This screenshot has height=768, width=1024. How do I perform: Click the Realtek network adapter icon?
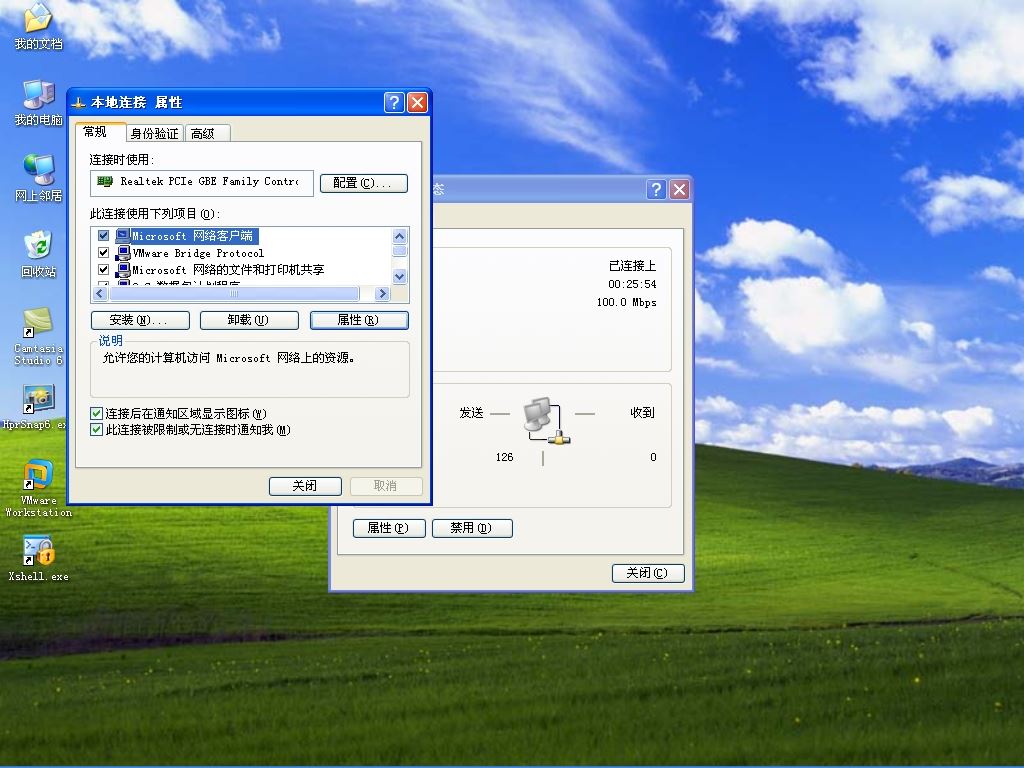[x=104, y=182]
